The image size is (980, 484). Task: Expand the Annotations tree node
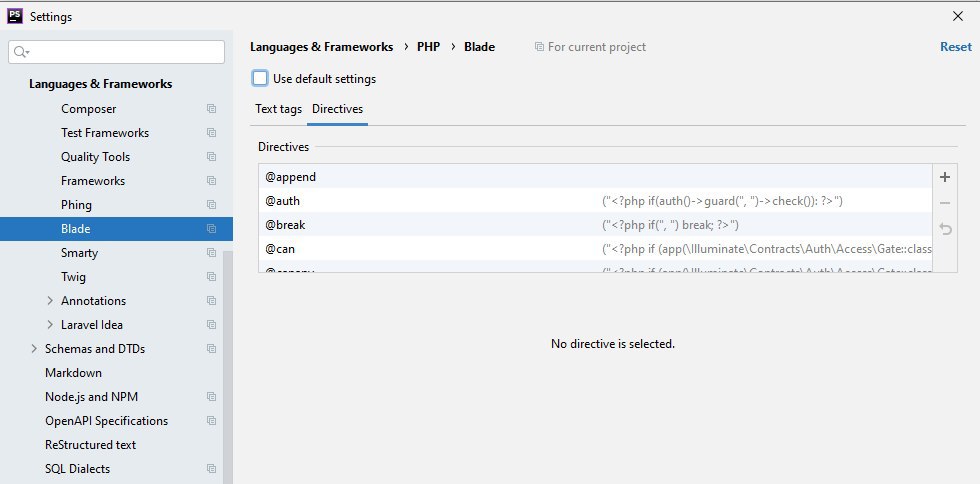[x=50, y=301]
